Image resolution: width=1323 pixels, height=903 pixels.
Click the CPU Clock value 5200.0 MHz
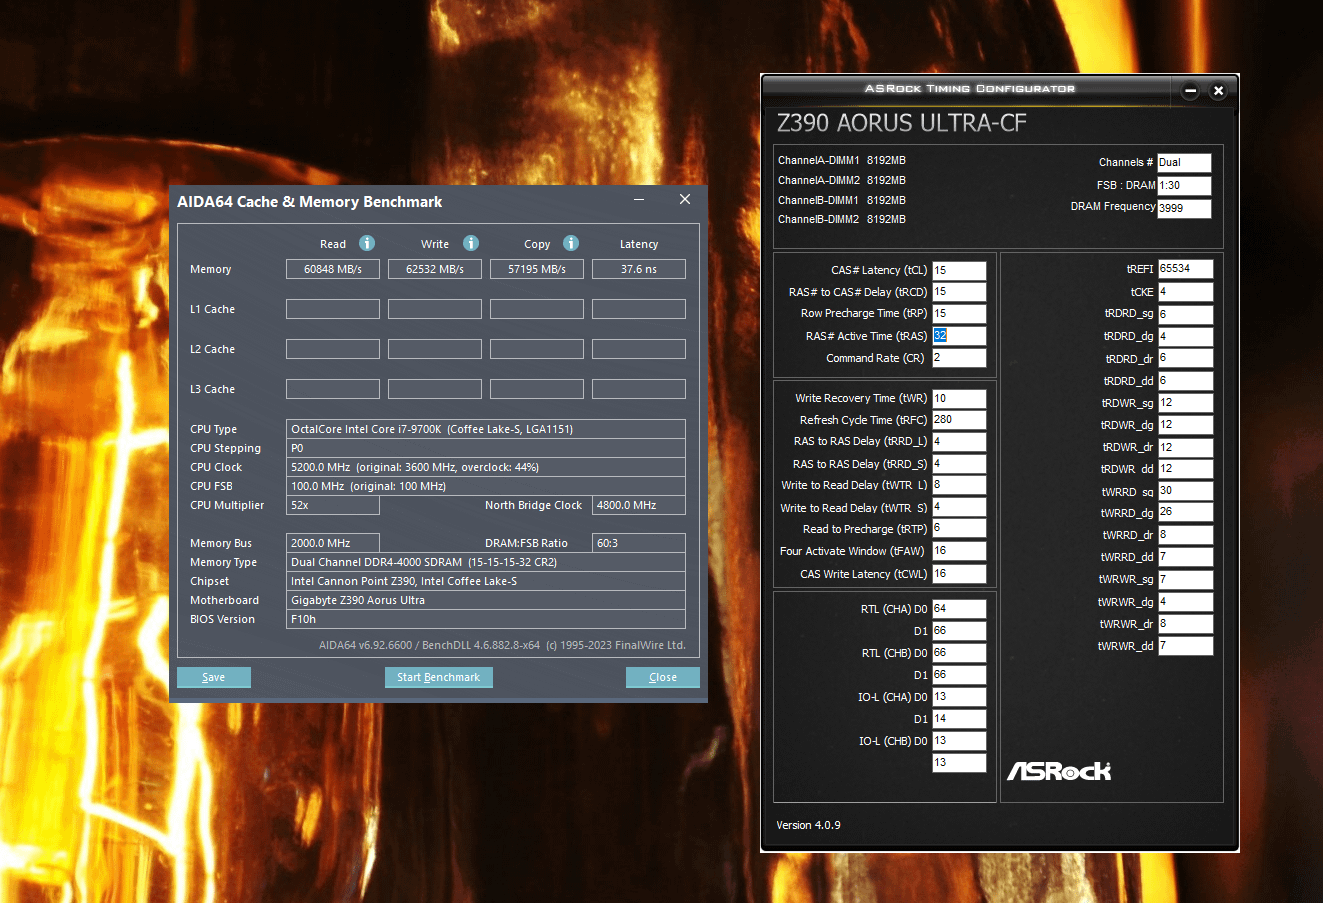[486, 467]
